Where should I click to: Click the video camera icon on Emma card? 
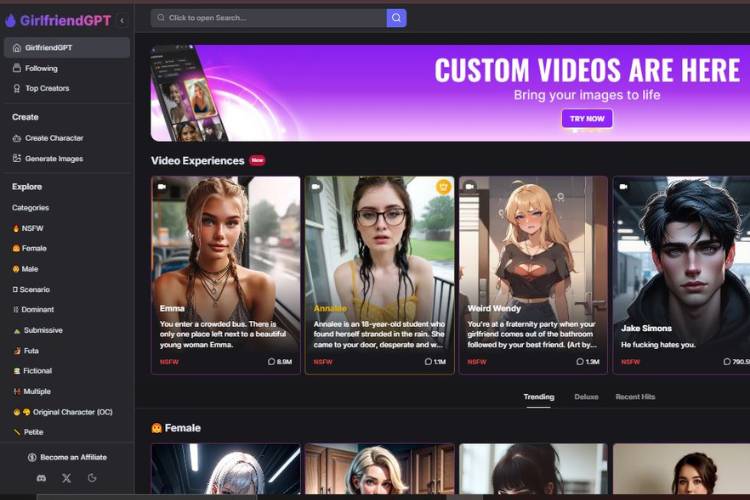click(162, 187)
